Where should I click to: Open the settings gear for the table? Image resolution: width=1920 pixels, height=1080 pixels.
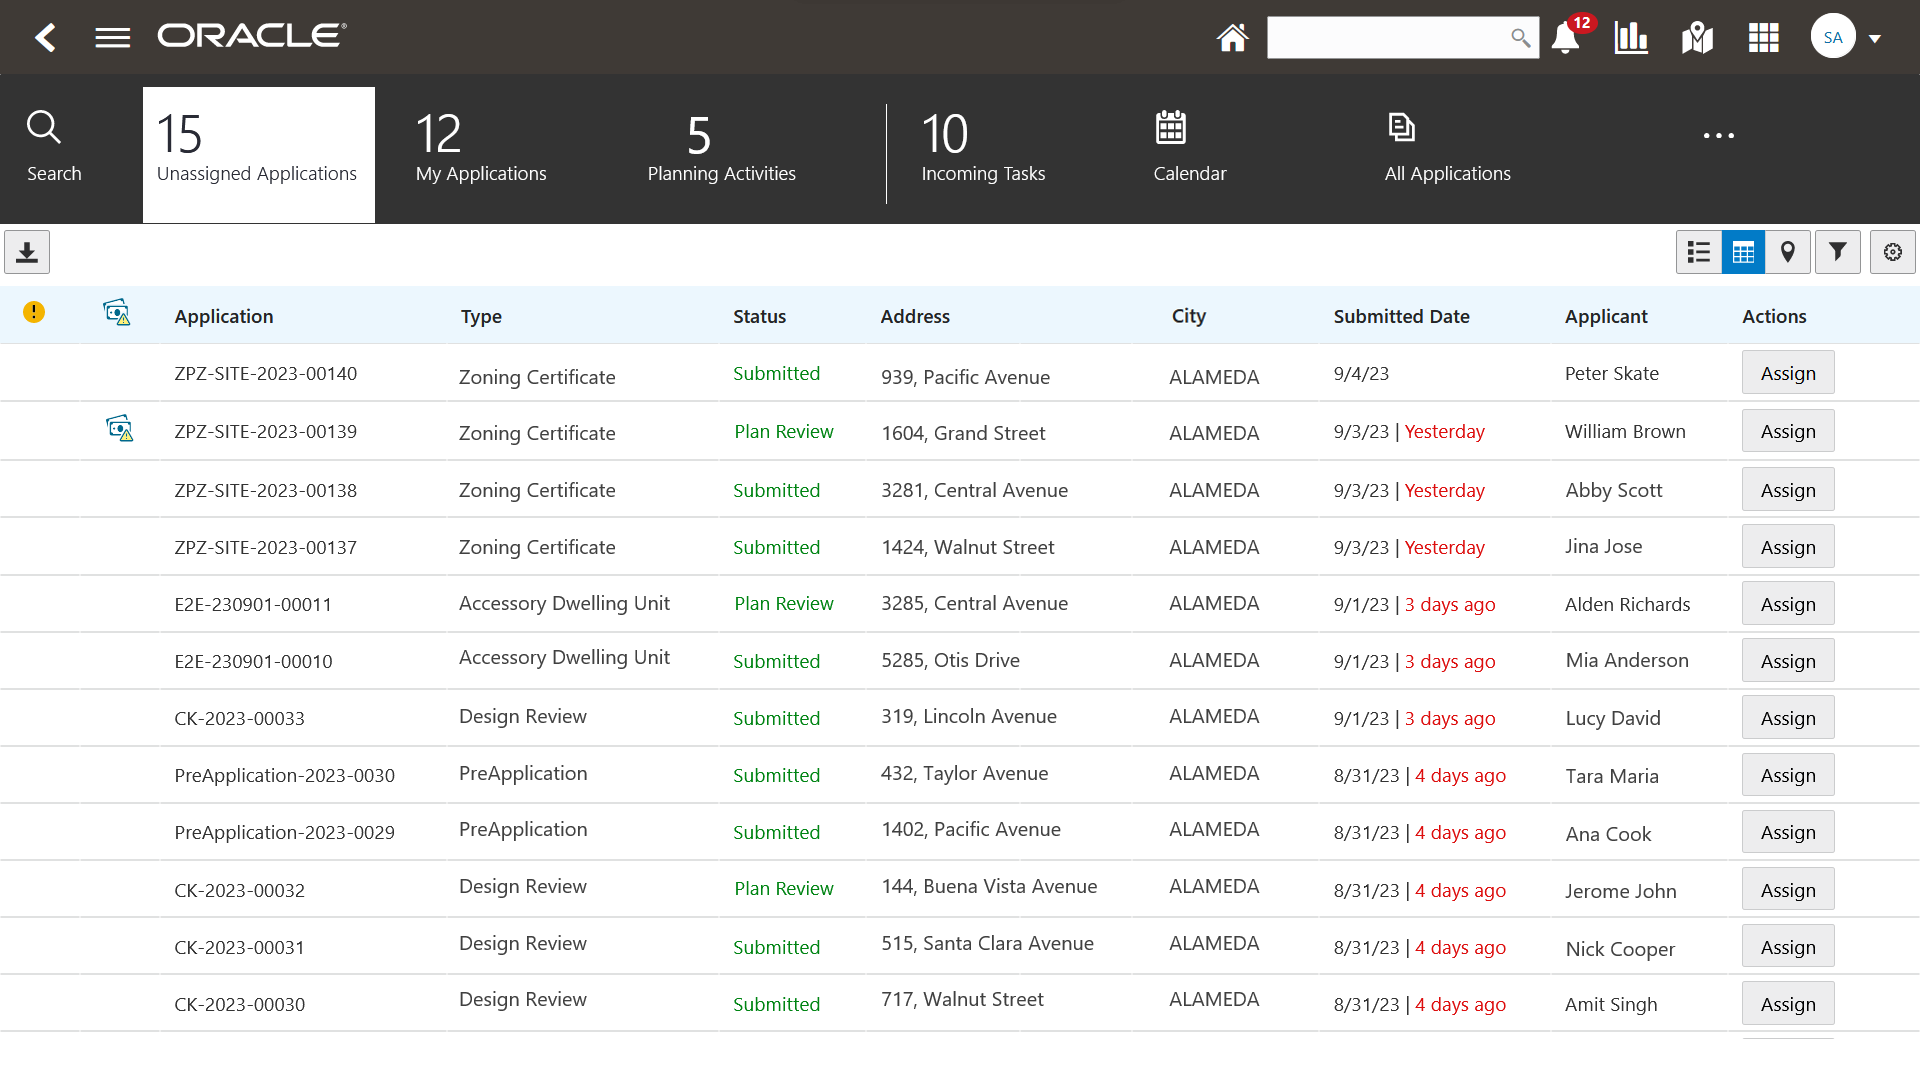click(1892, 252)
